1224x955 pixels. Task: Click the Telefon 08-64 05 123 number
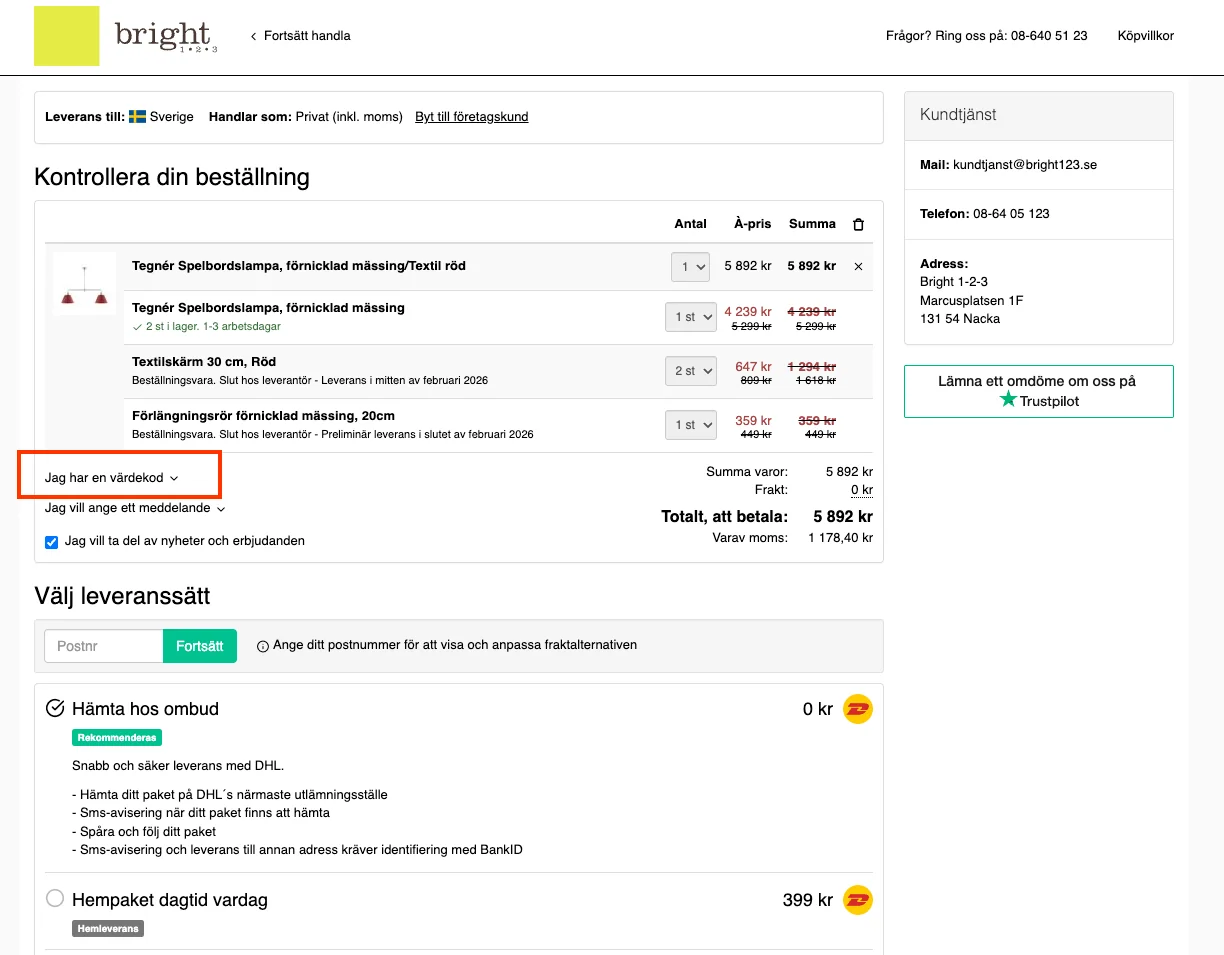pos(1011,214)
